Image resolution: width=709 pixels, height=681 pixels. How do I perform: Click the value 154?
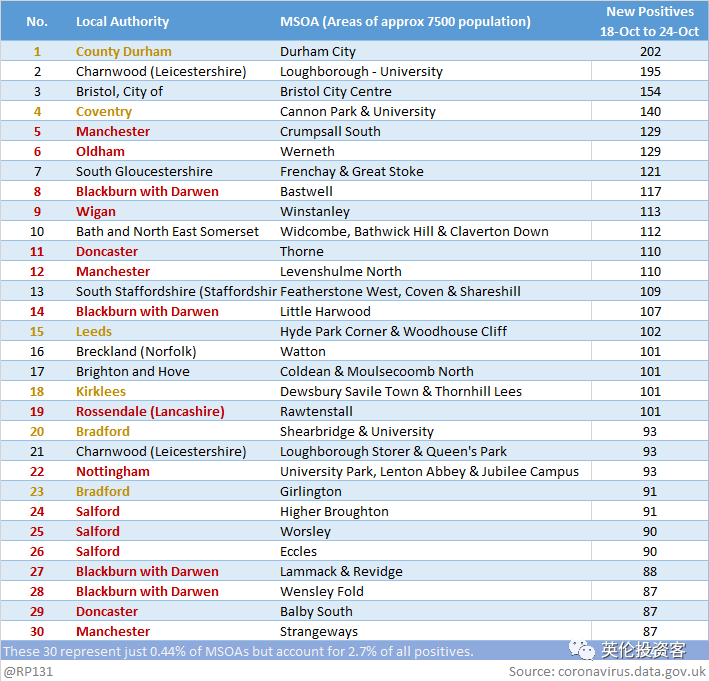(x=650, y=91)
